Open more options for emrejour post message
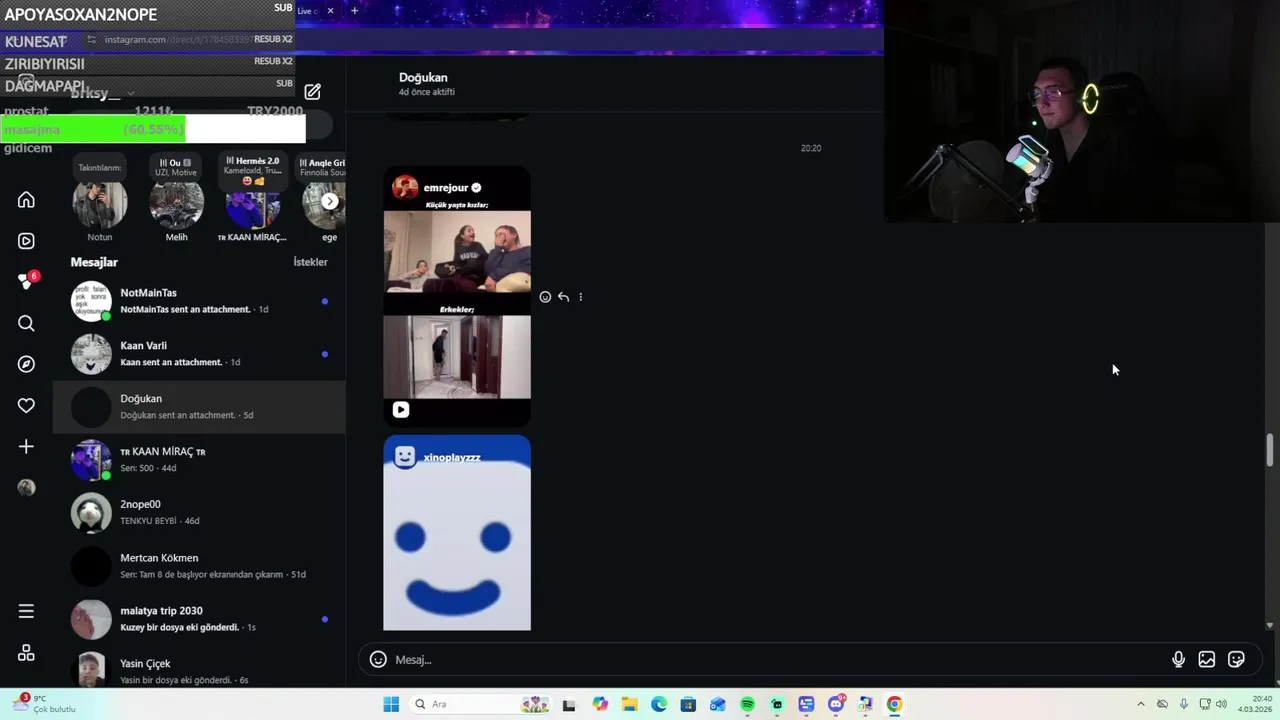This screenshot has width=1280, height=720. pos(581,297)
